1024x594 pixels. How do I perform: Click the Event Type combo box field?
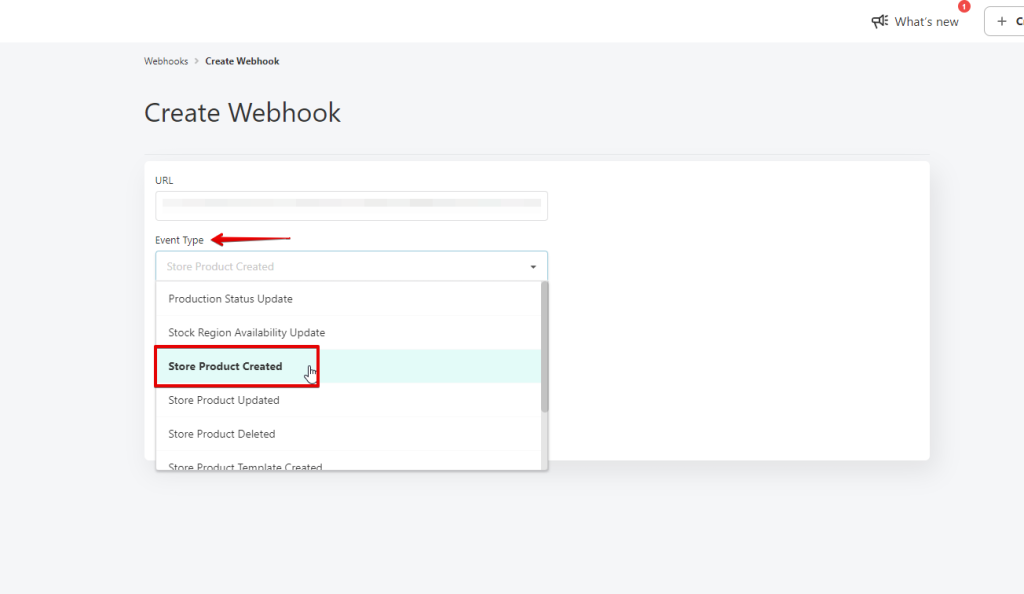[340, 267]
